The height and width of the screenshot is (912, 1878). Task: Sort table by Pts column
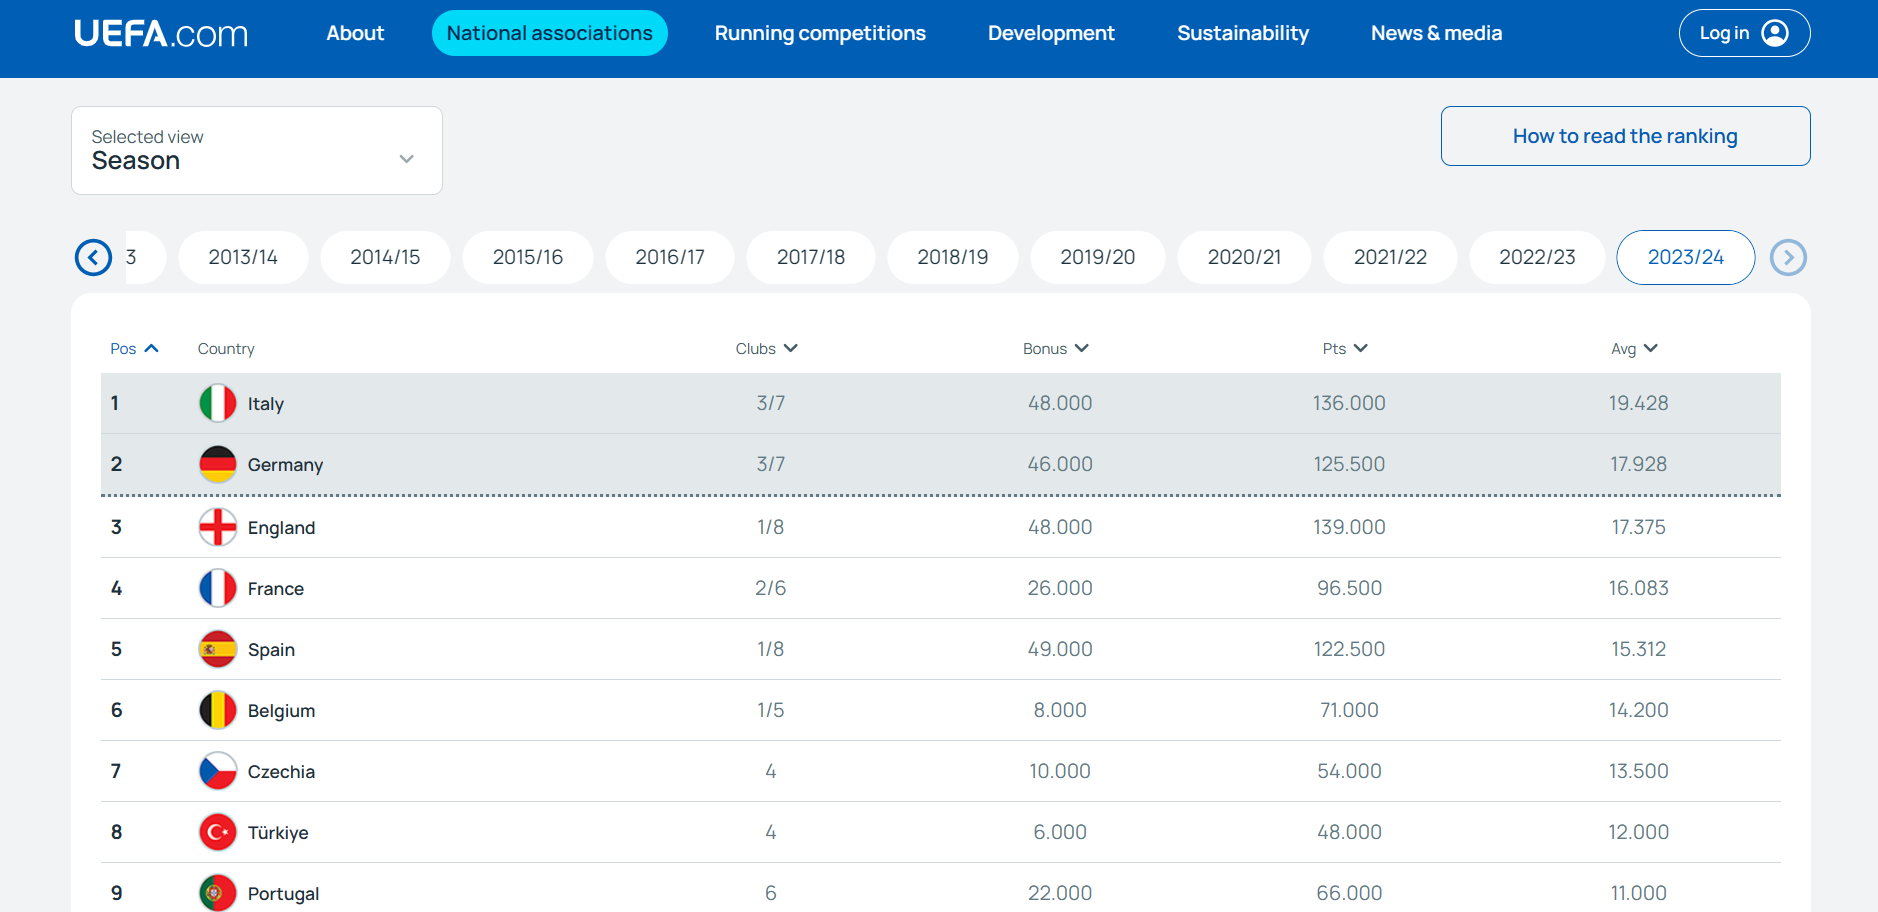[x=1344, y=349]
